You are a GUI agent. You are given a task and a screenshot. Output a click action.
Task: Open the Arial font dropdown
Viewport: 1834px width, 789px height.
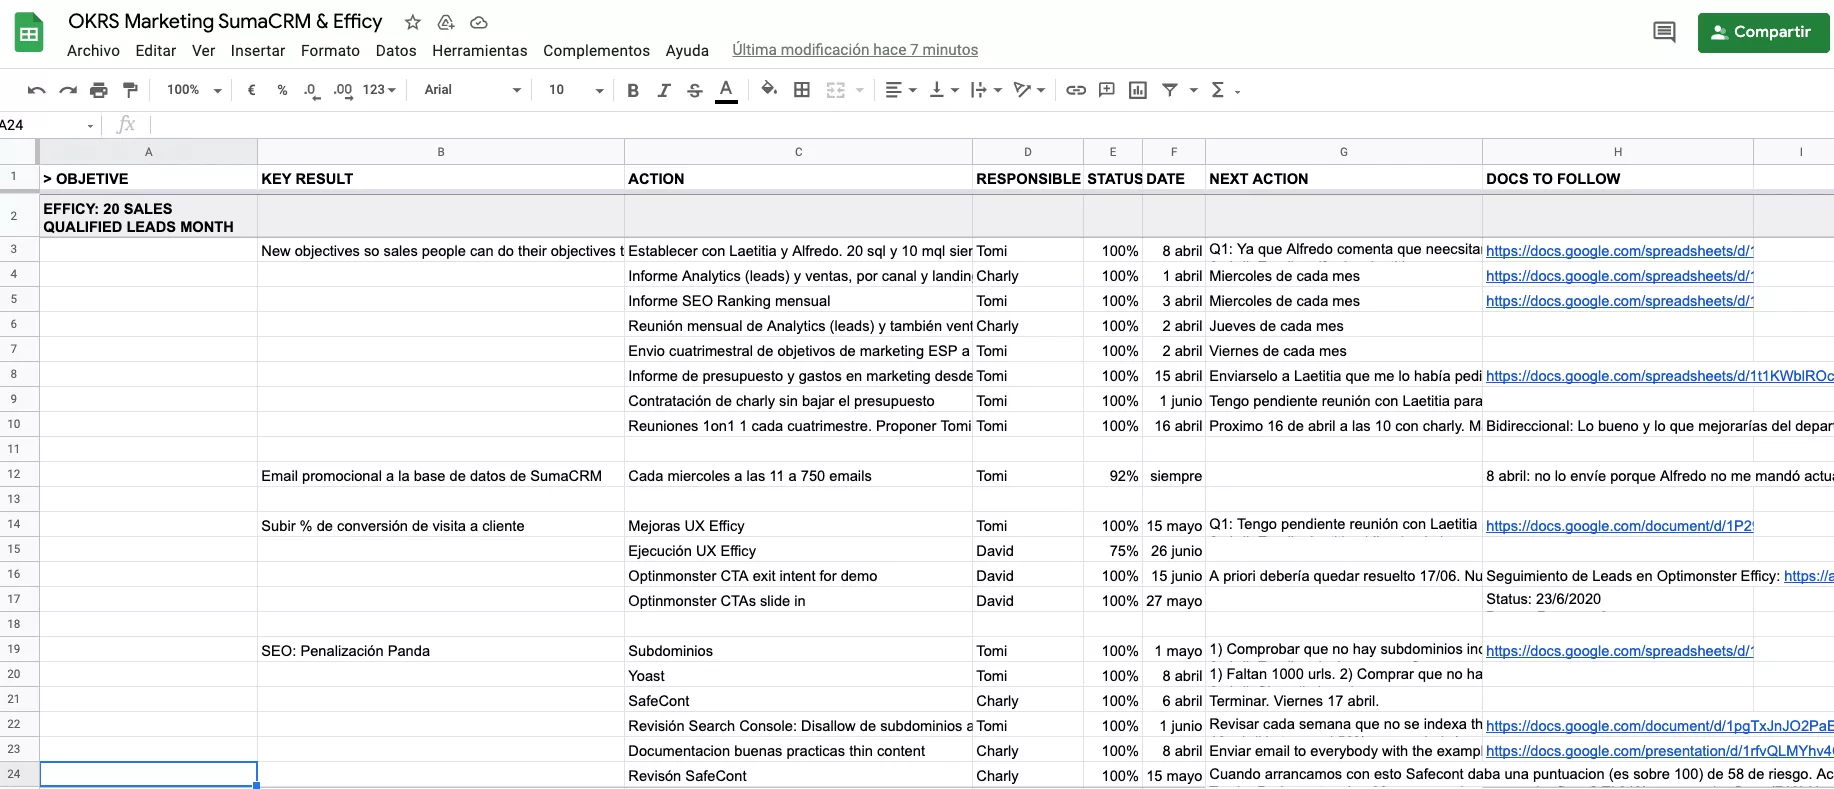(x=472, y=90)
